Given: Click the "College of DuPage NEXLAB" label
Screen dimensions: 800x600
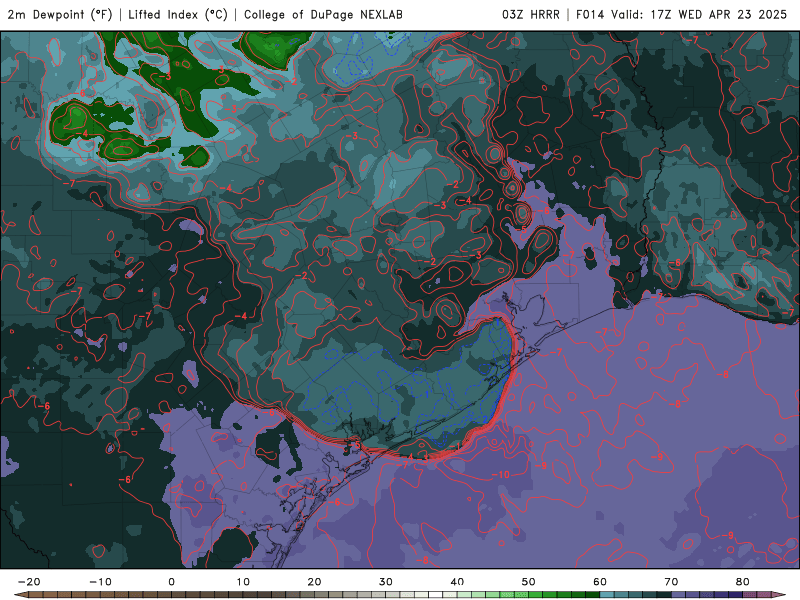Looking at the screenshot, I should click(323, 14).
